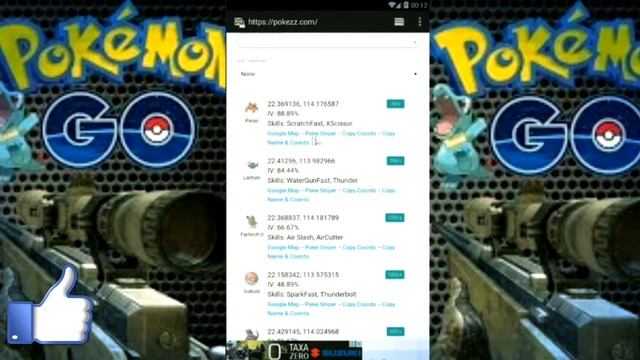This screenshot has height=360, width=640.
Task: Open Google Map link for Voltorb
Action: (x=283, y=304)
